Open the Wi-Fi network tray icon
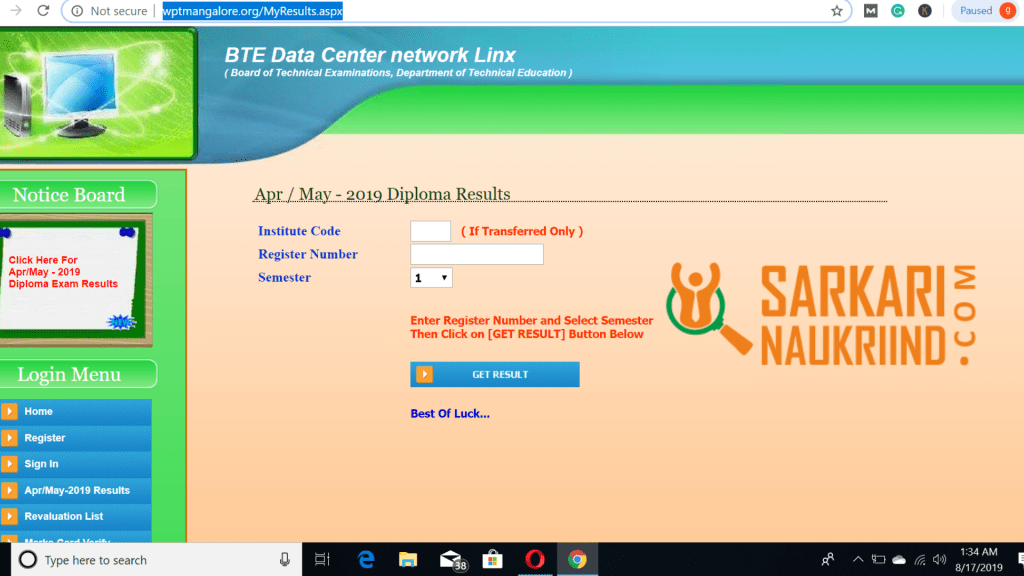This screenshot has width=1024, height=576. (920, 560)
